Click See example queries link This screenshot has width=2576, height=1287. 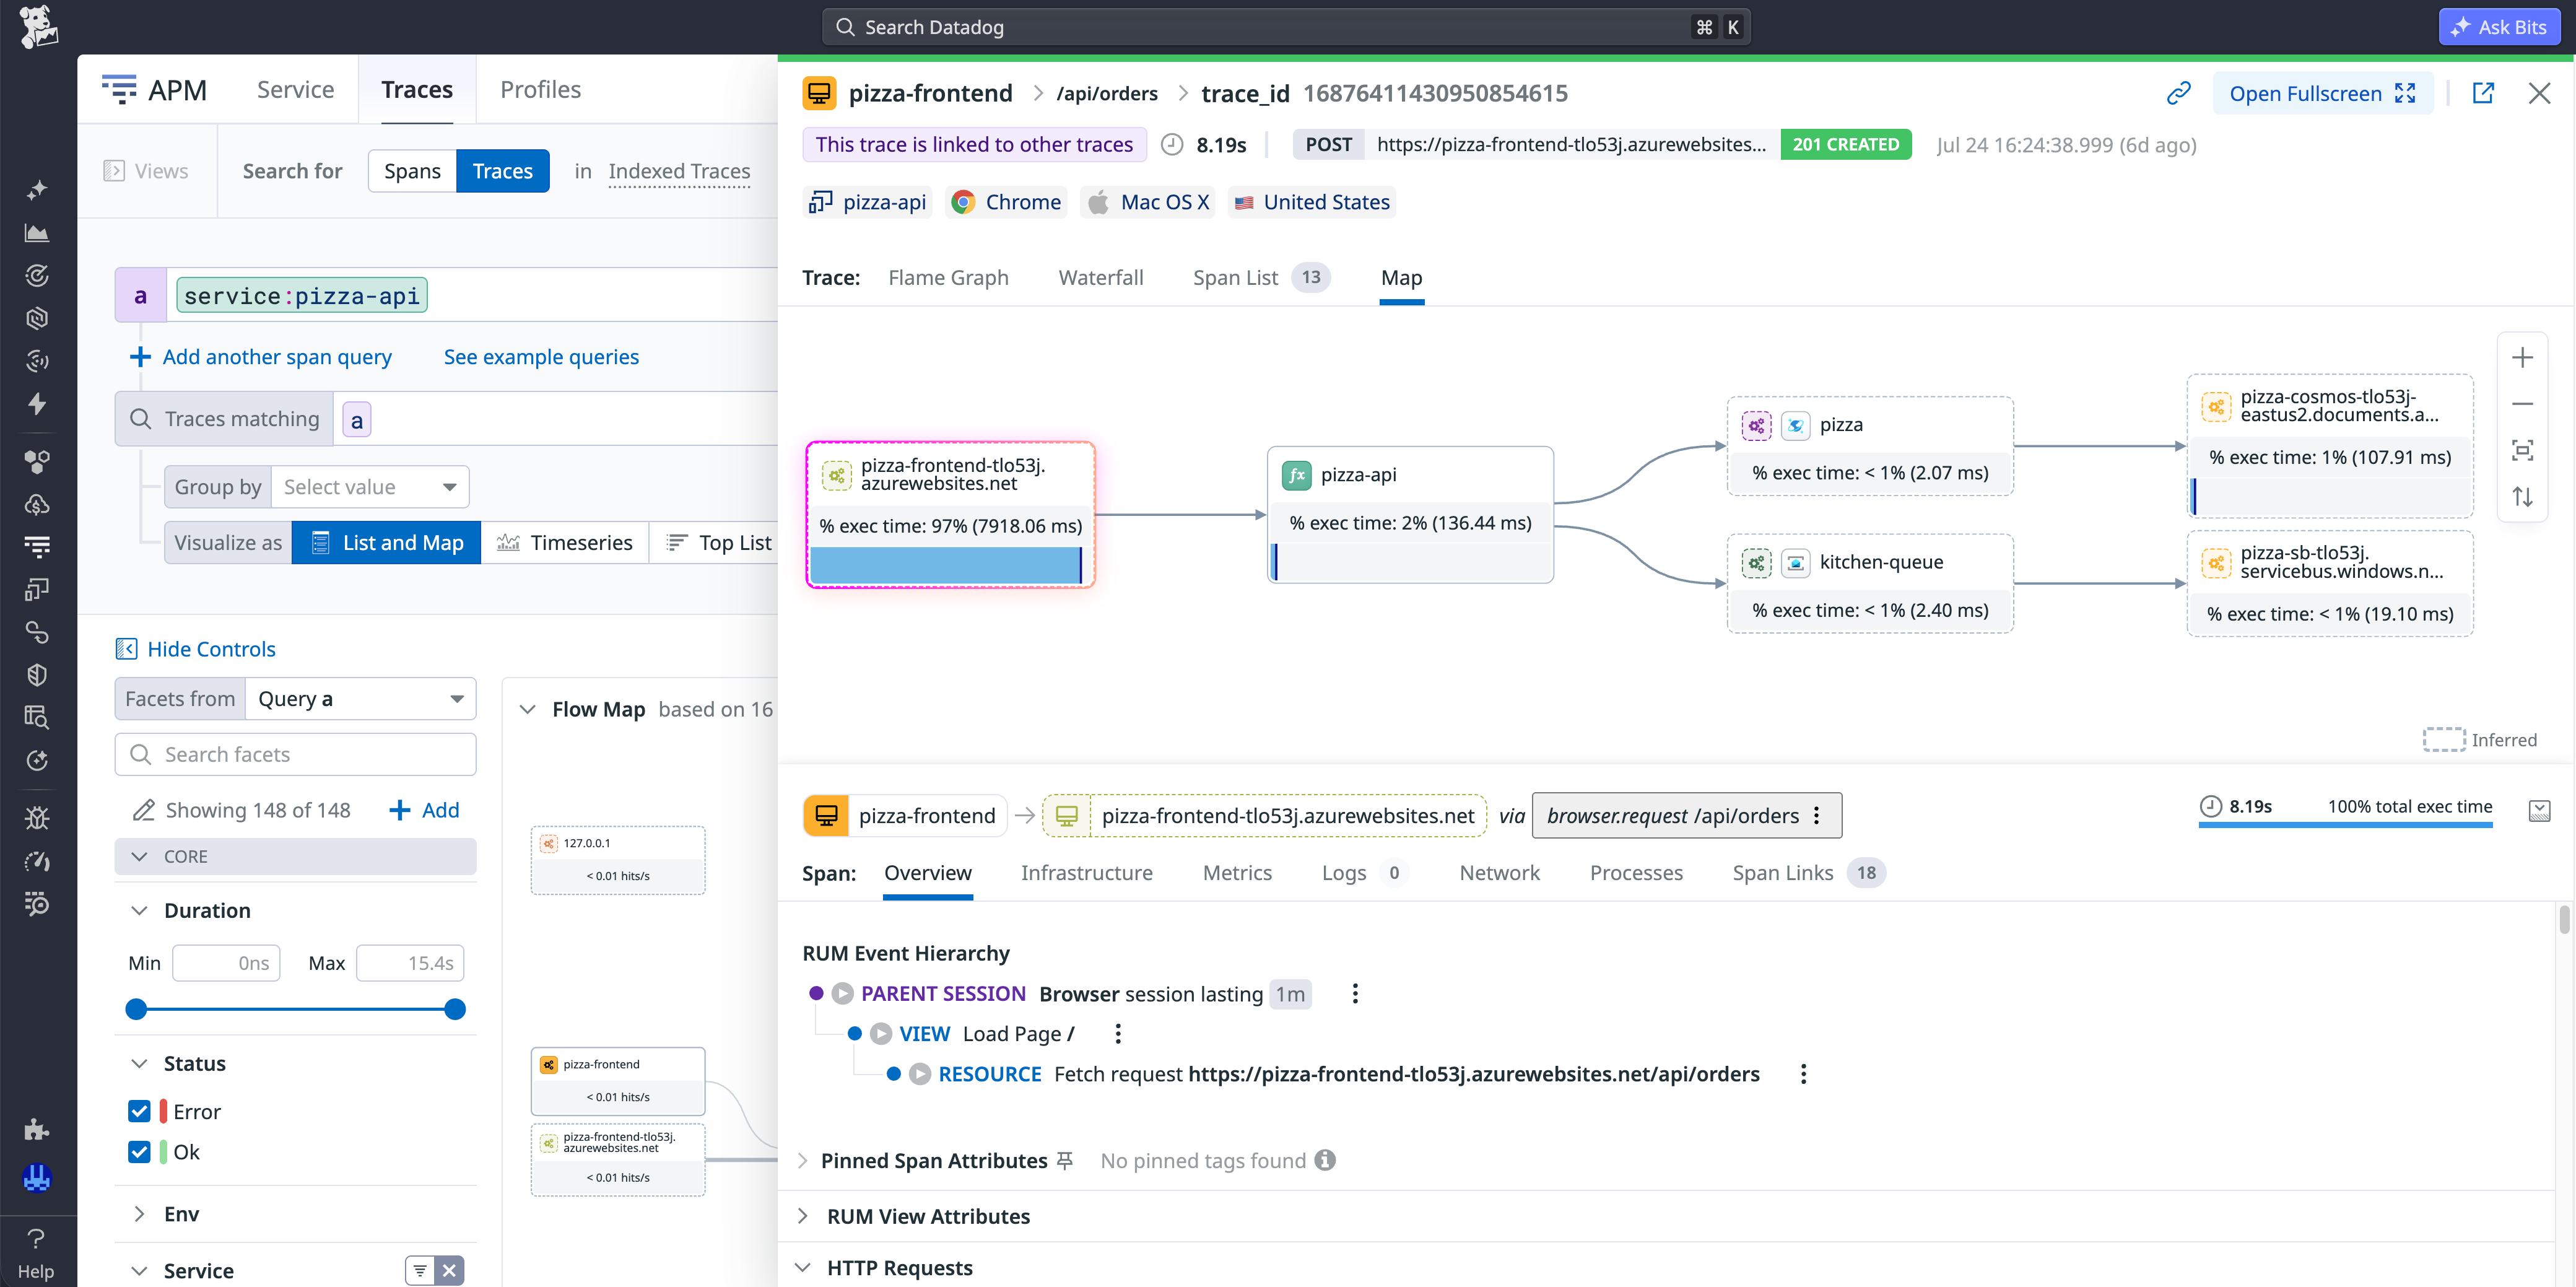[541, 357]
